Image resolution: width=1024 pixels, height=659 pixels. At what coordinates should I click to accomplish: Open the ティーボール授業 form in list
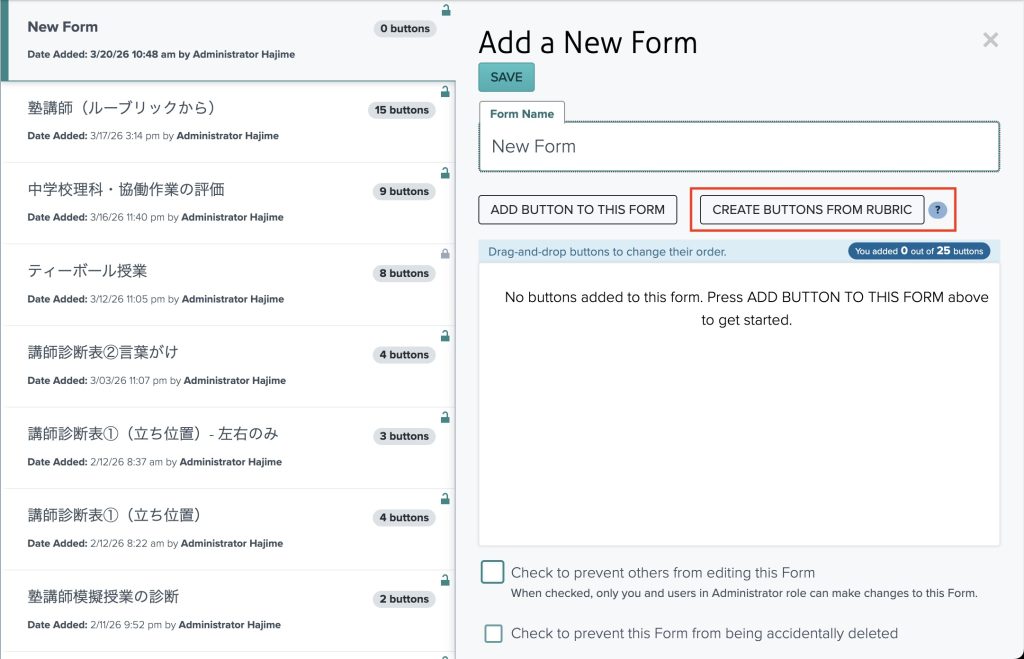click(88, 272)
